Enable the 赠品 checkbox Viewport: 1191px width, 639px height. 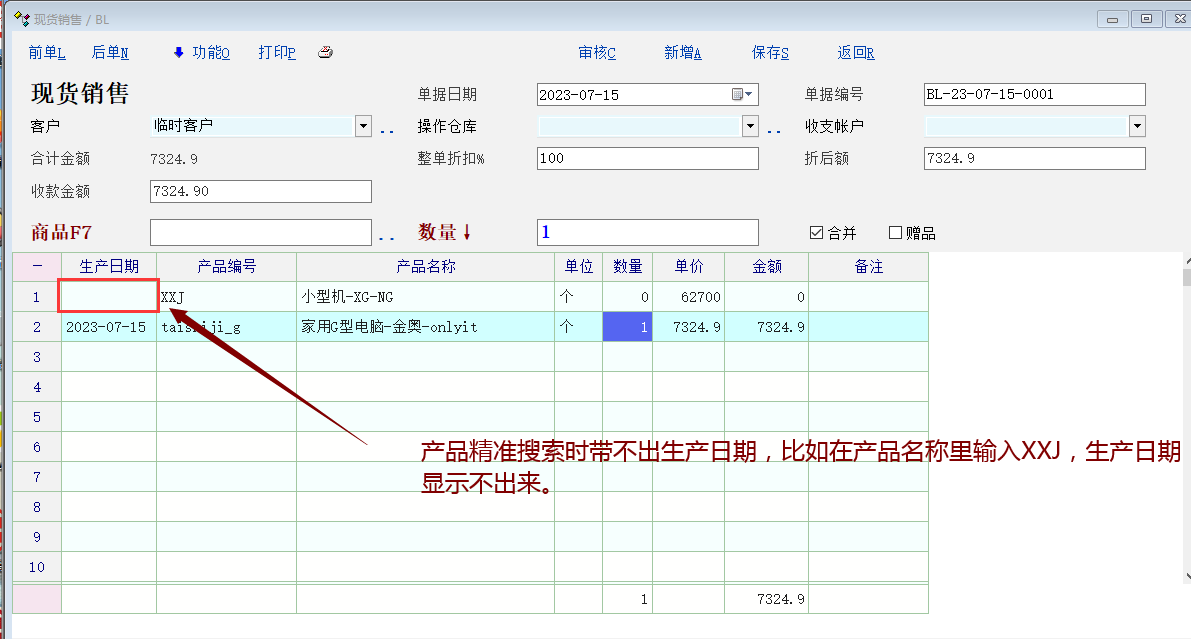tap(895, 233)
